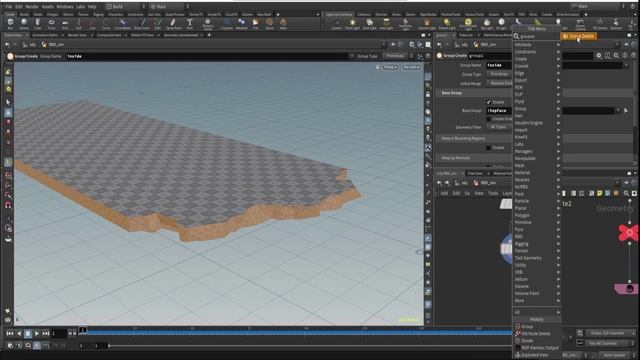This screenshot has width=640, height=360.
Task: Activate the Select tool in viewport toolbar
Action: 8,102
